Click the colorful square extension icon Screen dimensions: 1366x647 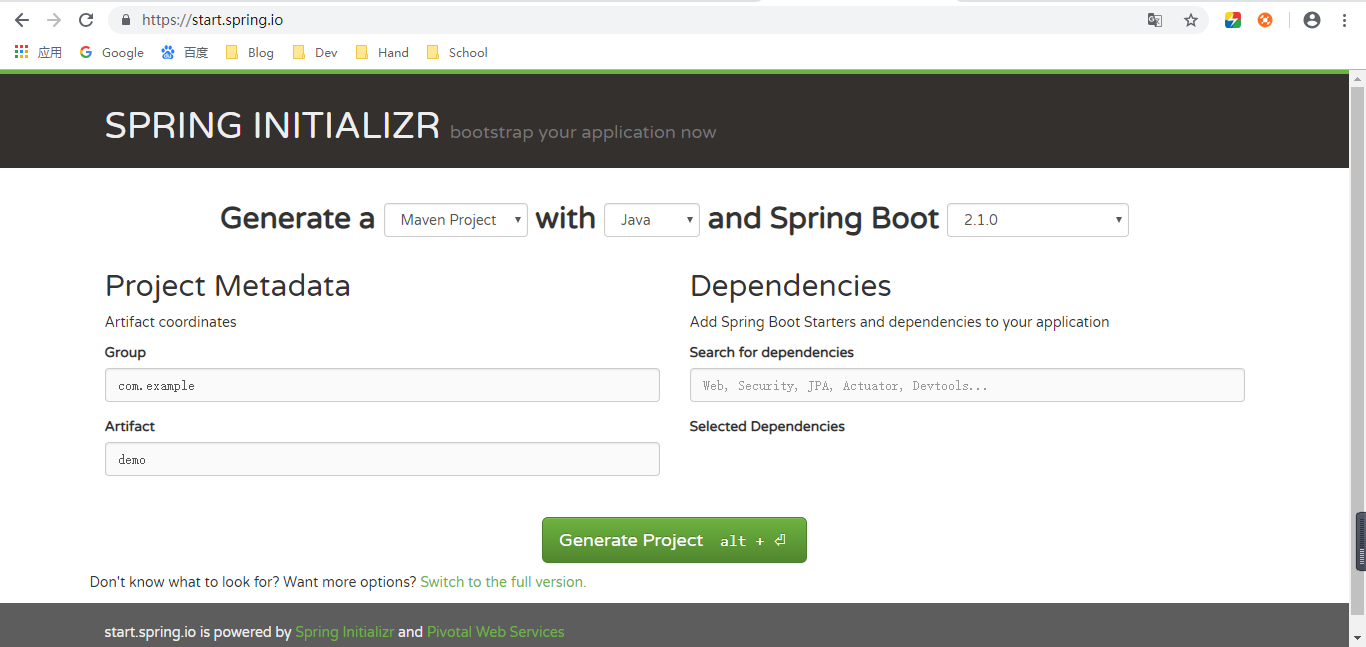1233,20
